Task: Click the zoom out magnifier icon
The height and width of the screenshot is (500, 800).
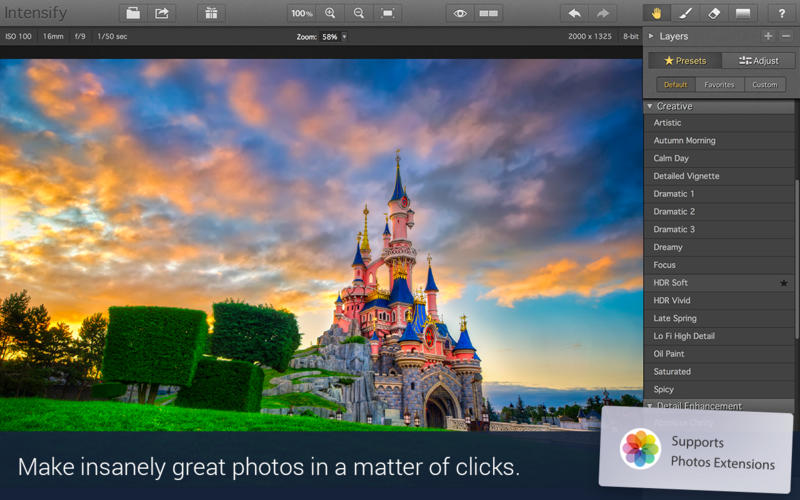Action: (359, 13)
